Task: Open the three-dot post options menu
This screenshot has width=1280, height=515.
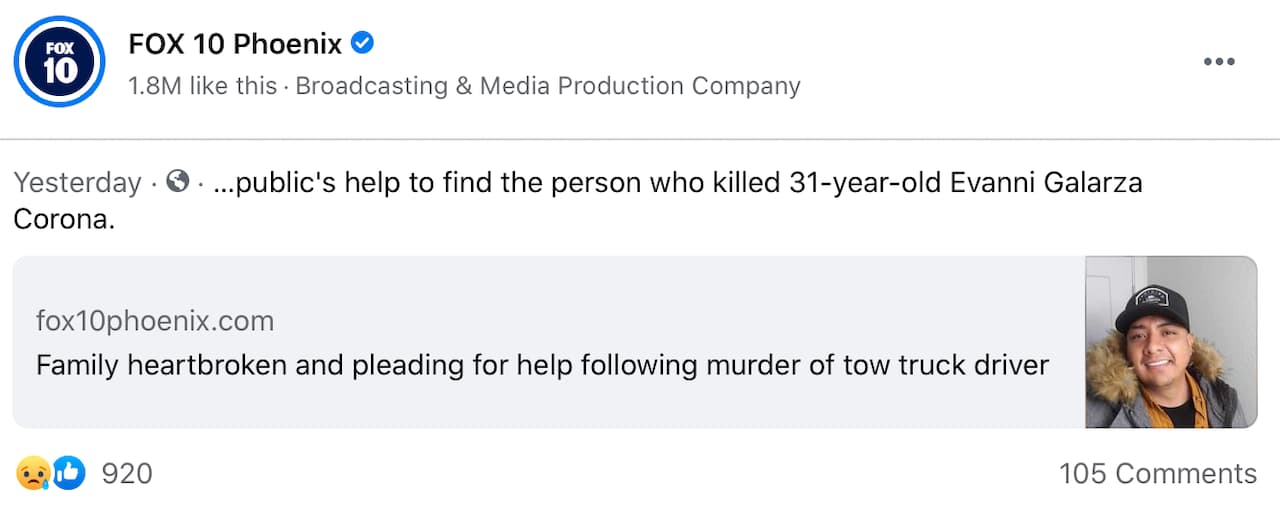Action: 1219,62
